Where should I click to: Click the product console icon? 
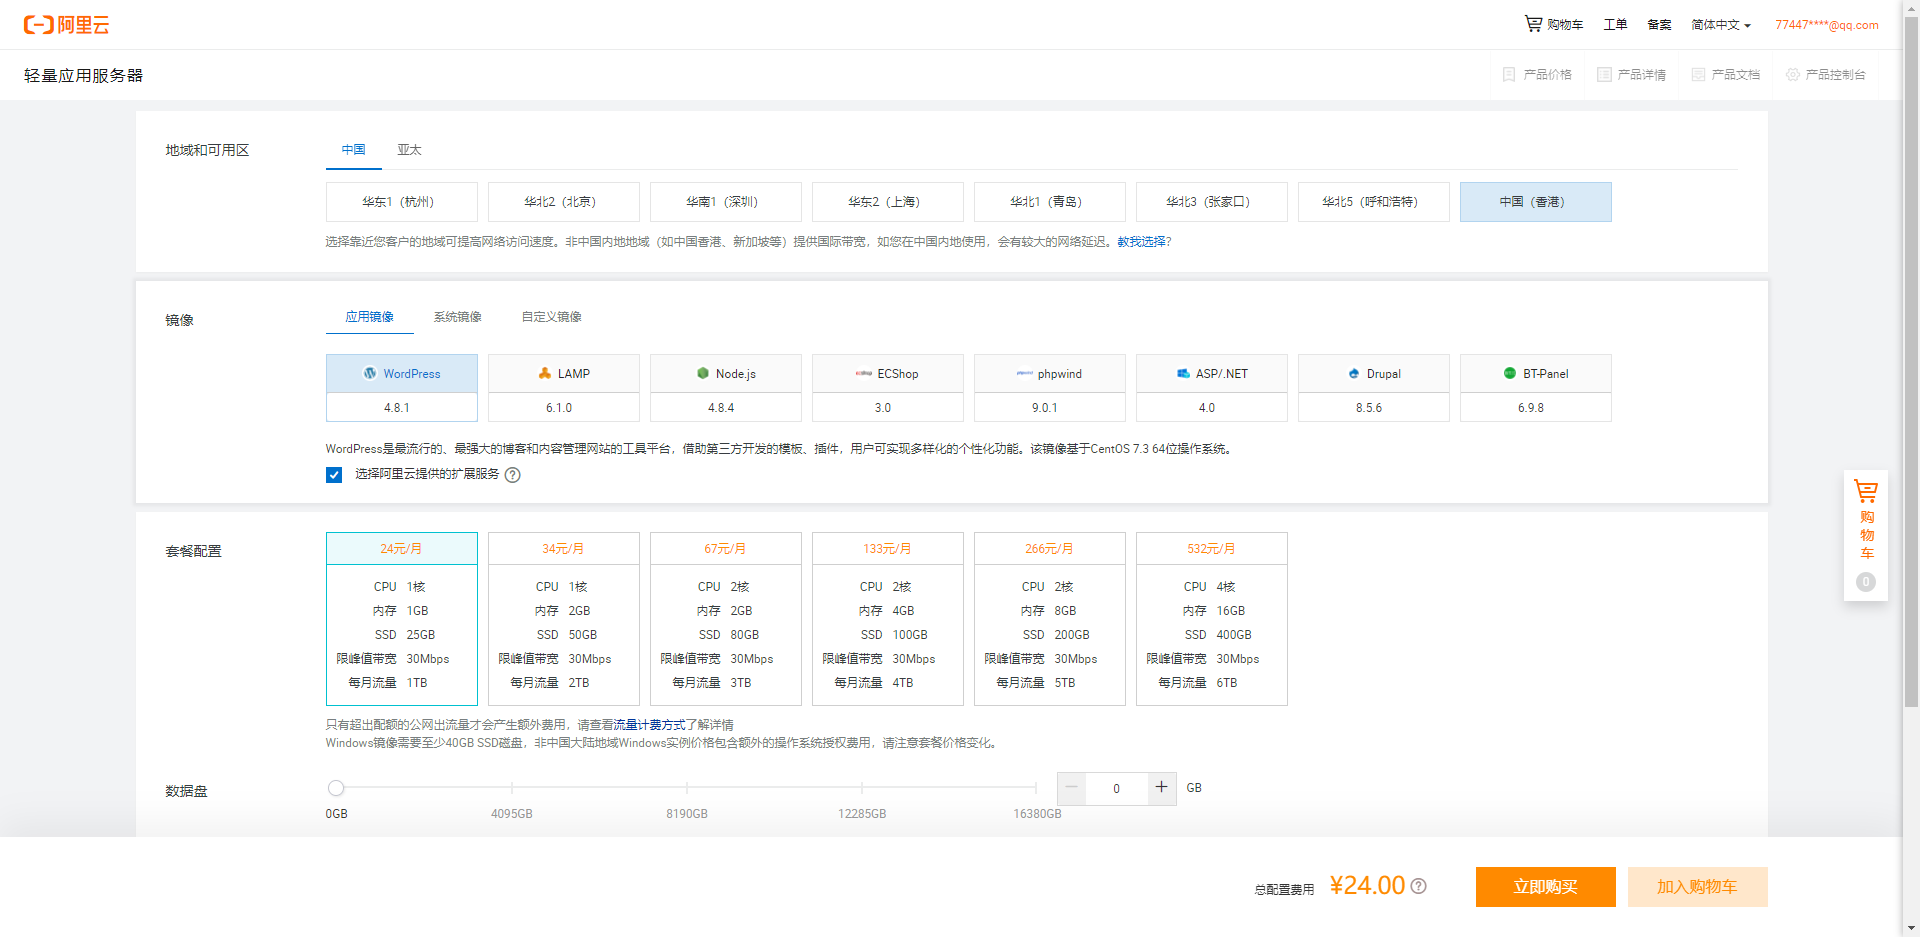(x=1793, y=75)
